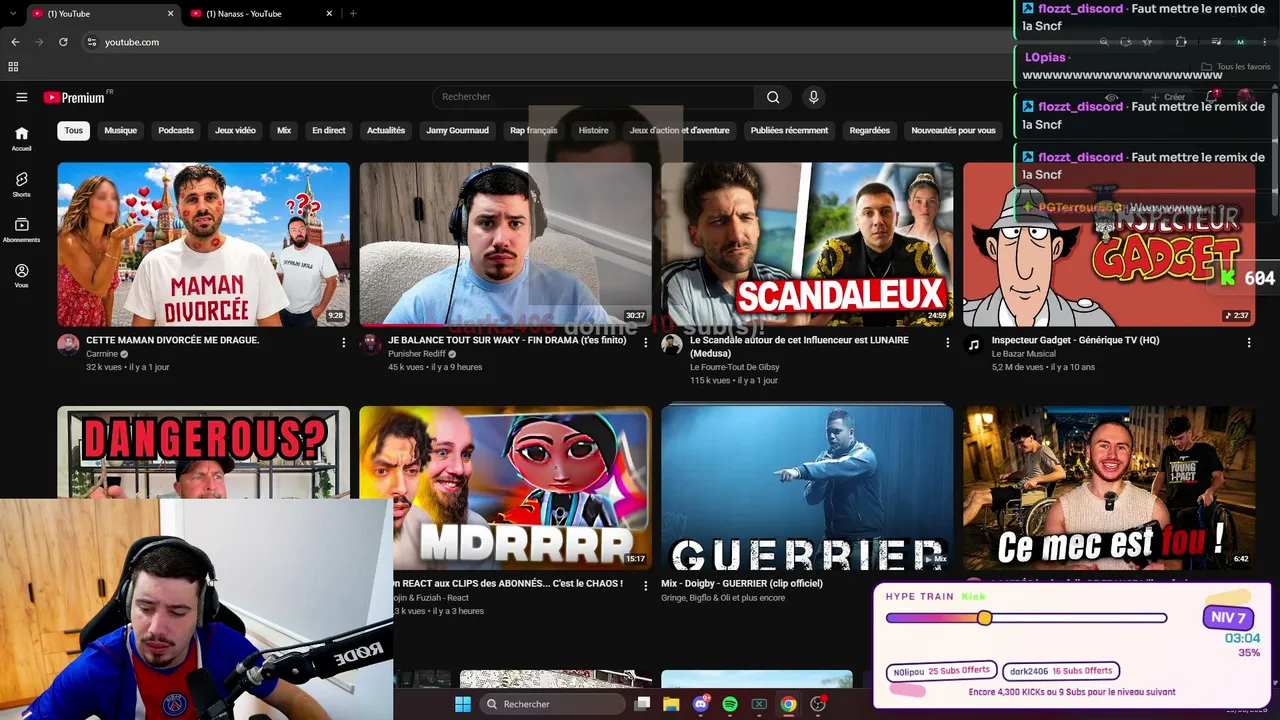Image resolution: width=1280 pixels, height=720 pixels.
Task: Open Shorts in the YouTube sidebar
Action: [21, 184]
